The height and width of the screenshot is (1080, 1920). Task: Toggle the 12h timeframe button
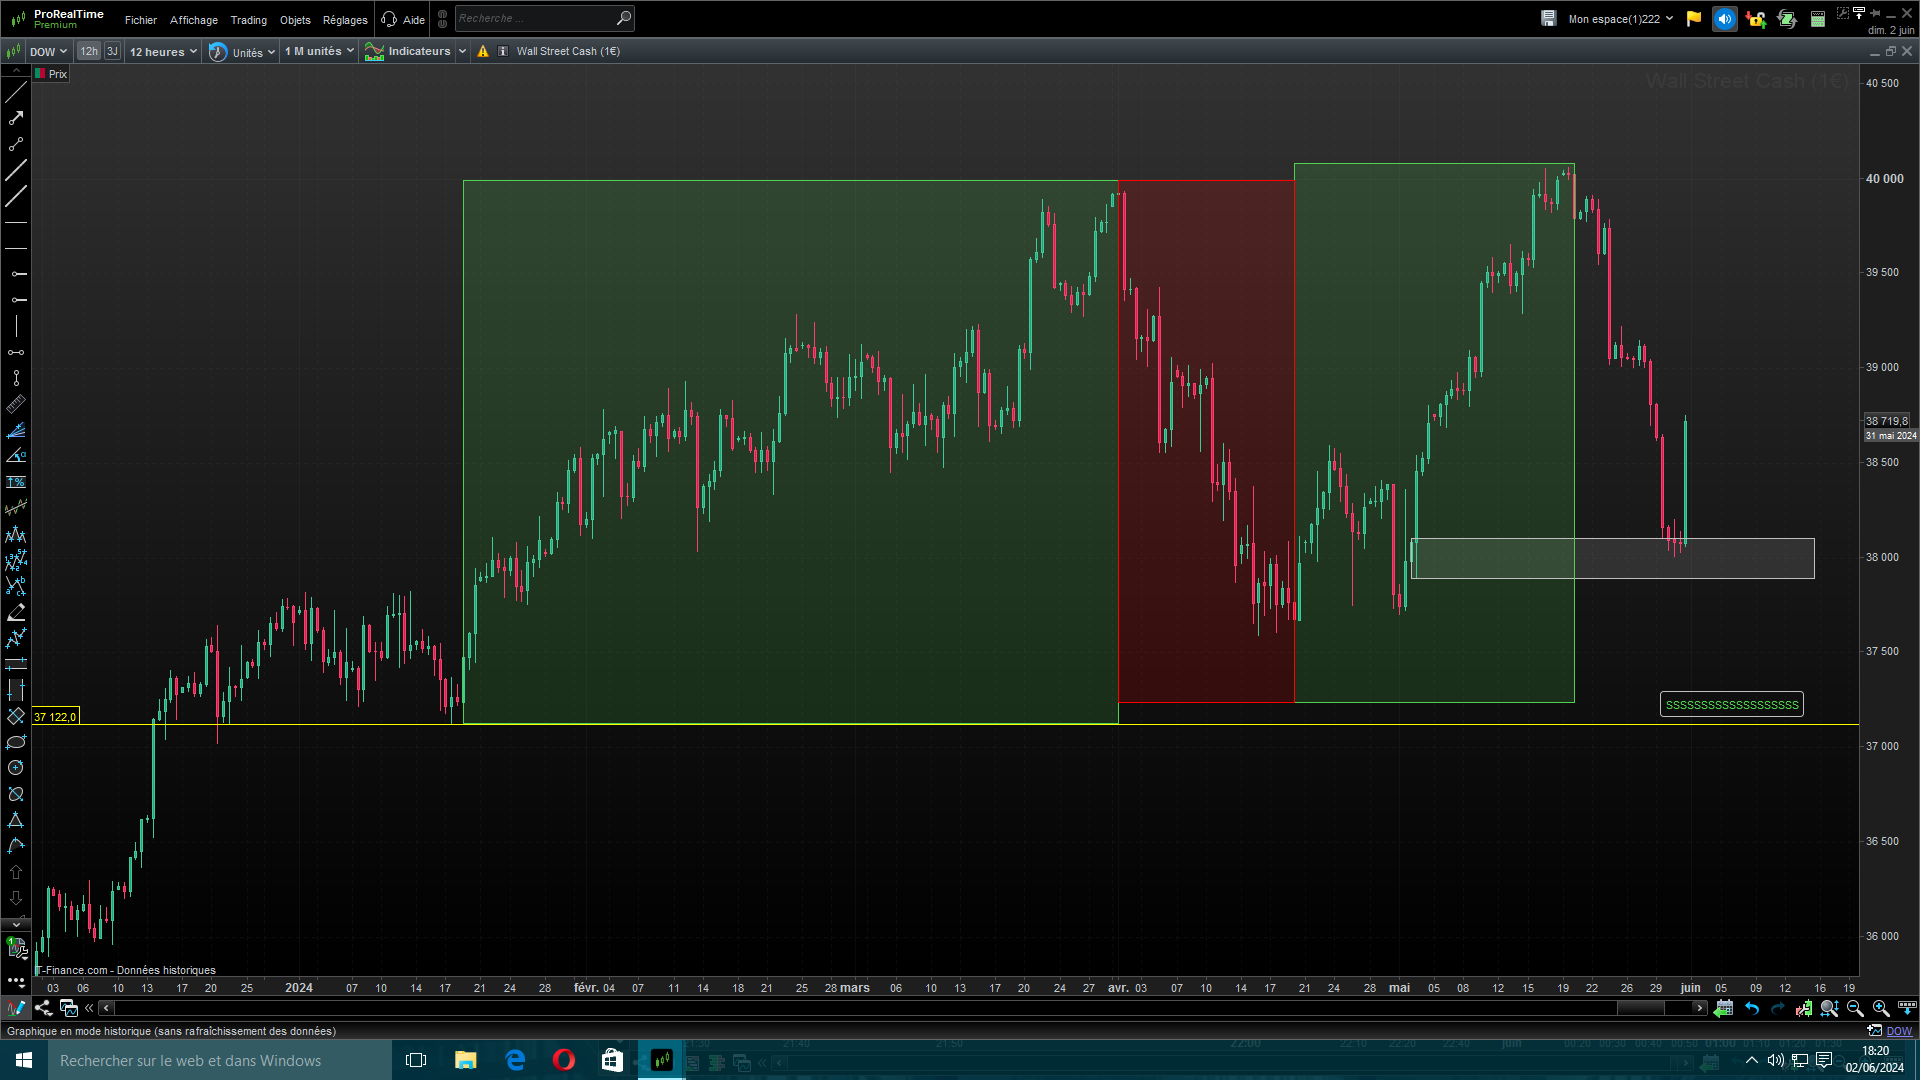click(89, 51)
